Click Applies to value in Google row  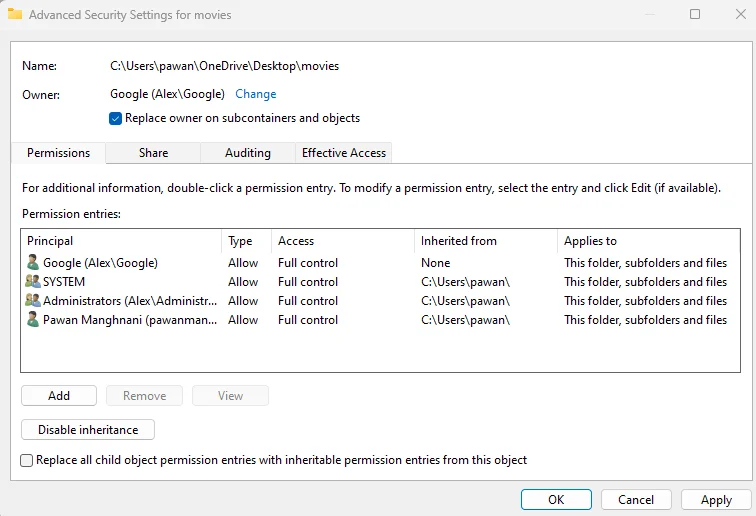(646, 263)
